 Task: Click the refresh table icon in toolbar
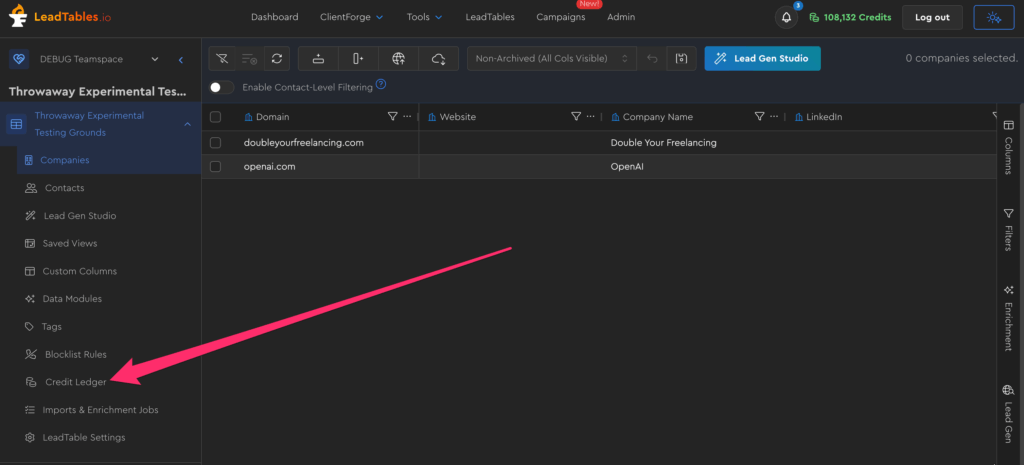(x=276, y=58)
